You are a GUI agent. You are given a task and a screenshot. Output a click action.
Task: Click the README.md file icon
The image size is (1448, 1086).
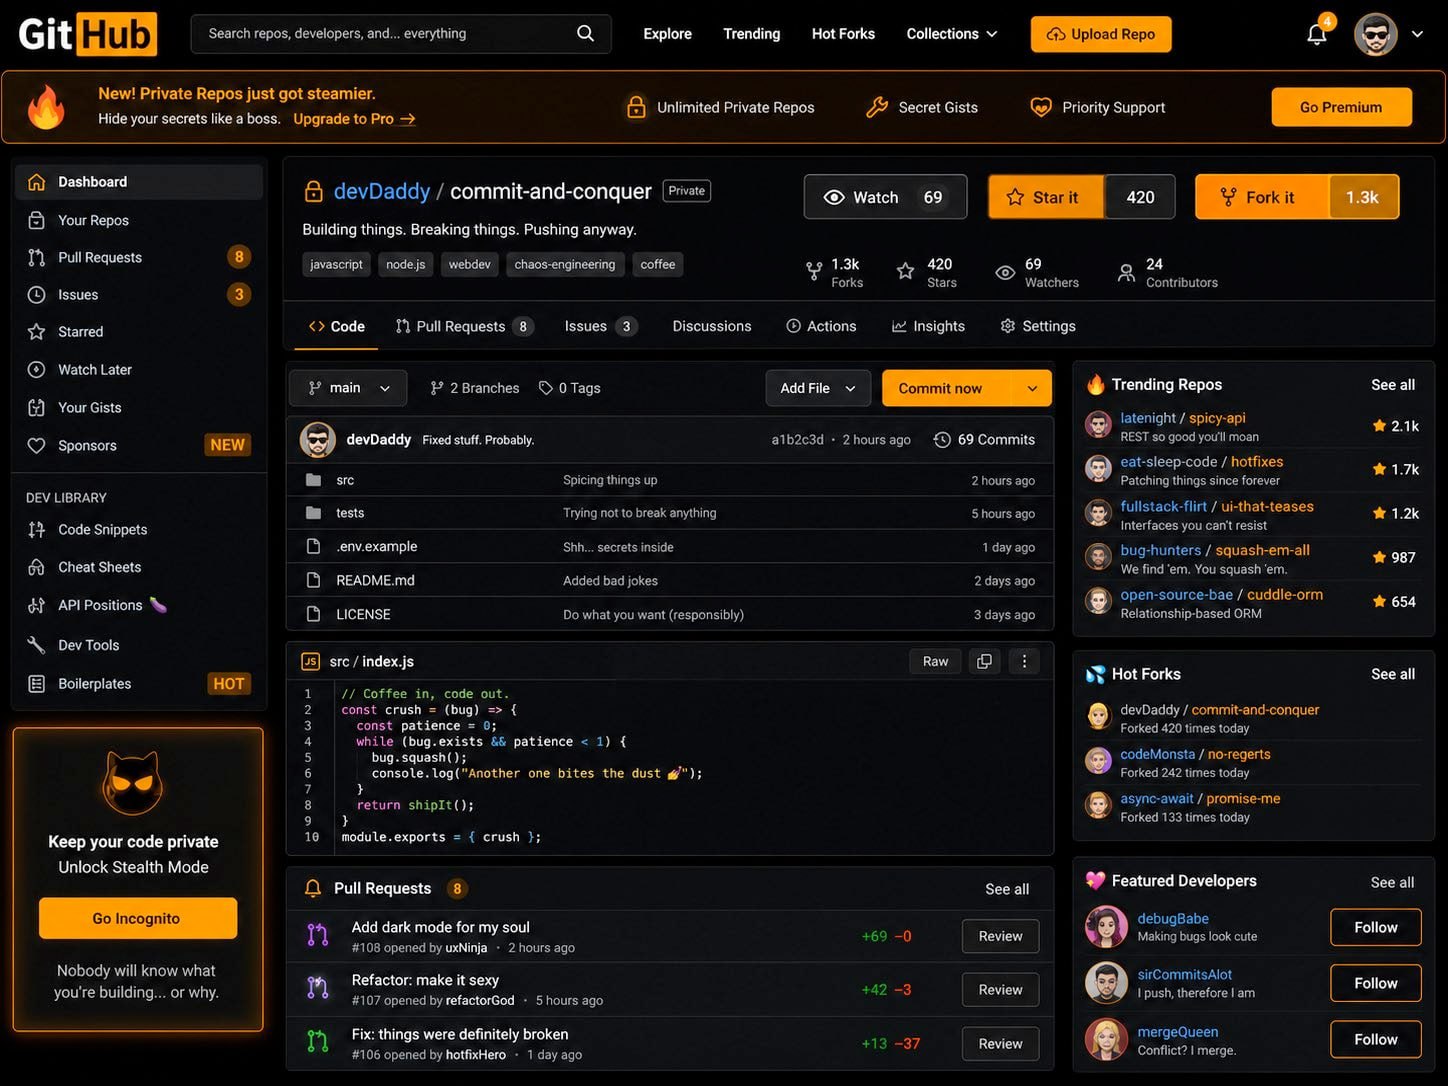pyautogui.click(x=313, y=580)
